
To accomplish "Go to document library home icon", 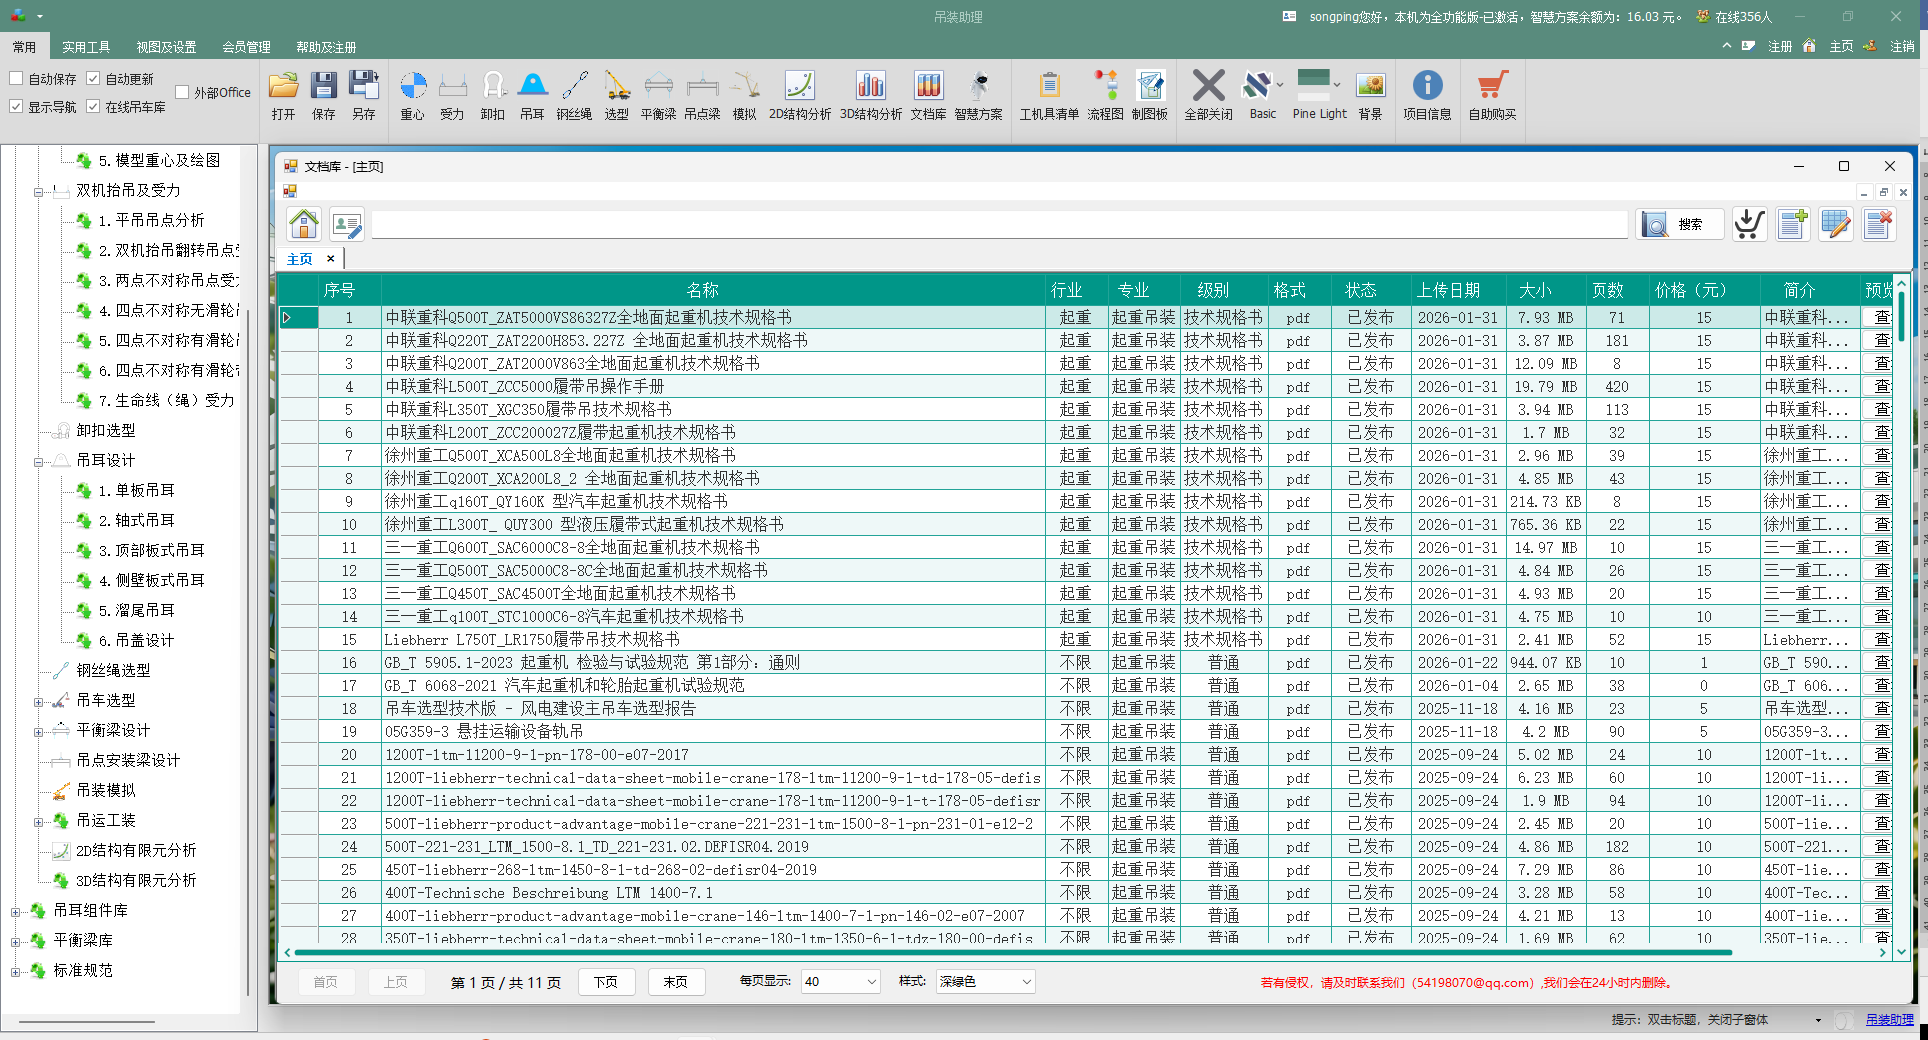I will point(304,224).
